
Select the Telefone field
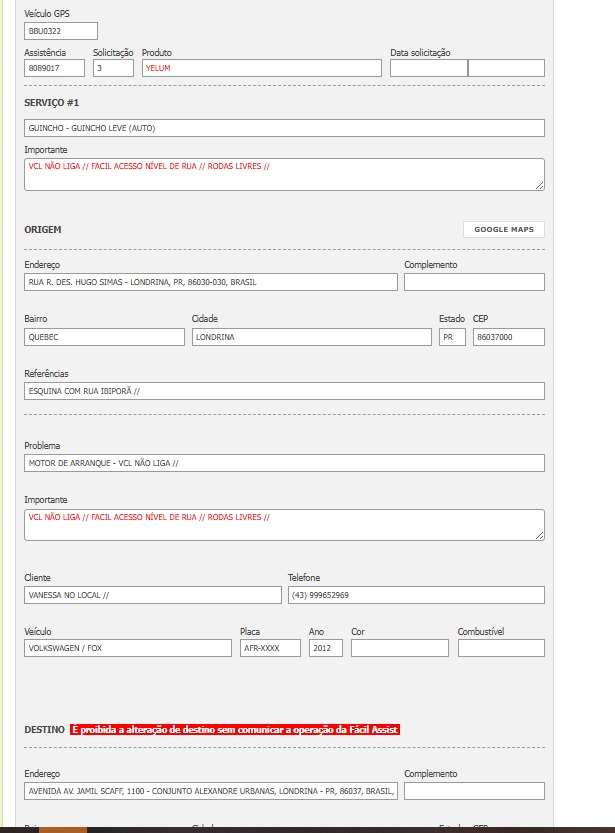416,595
